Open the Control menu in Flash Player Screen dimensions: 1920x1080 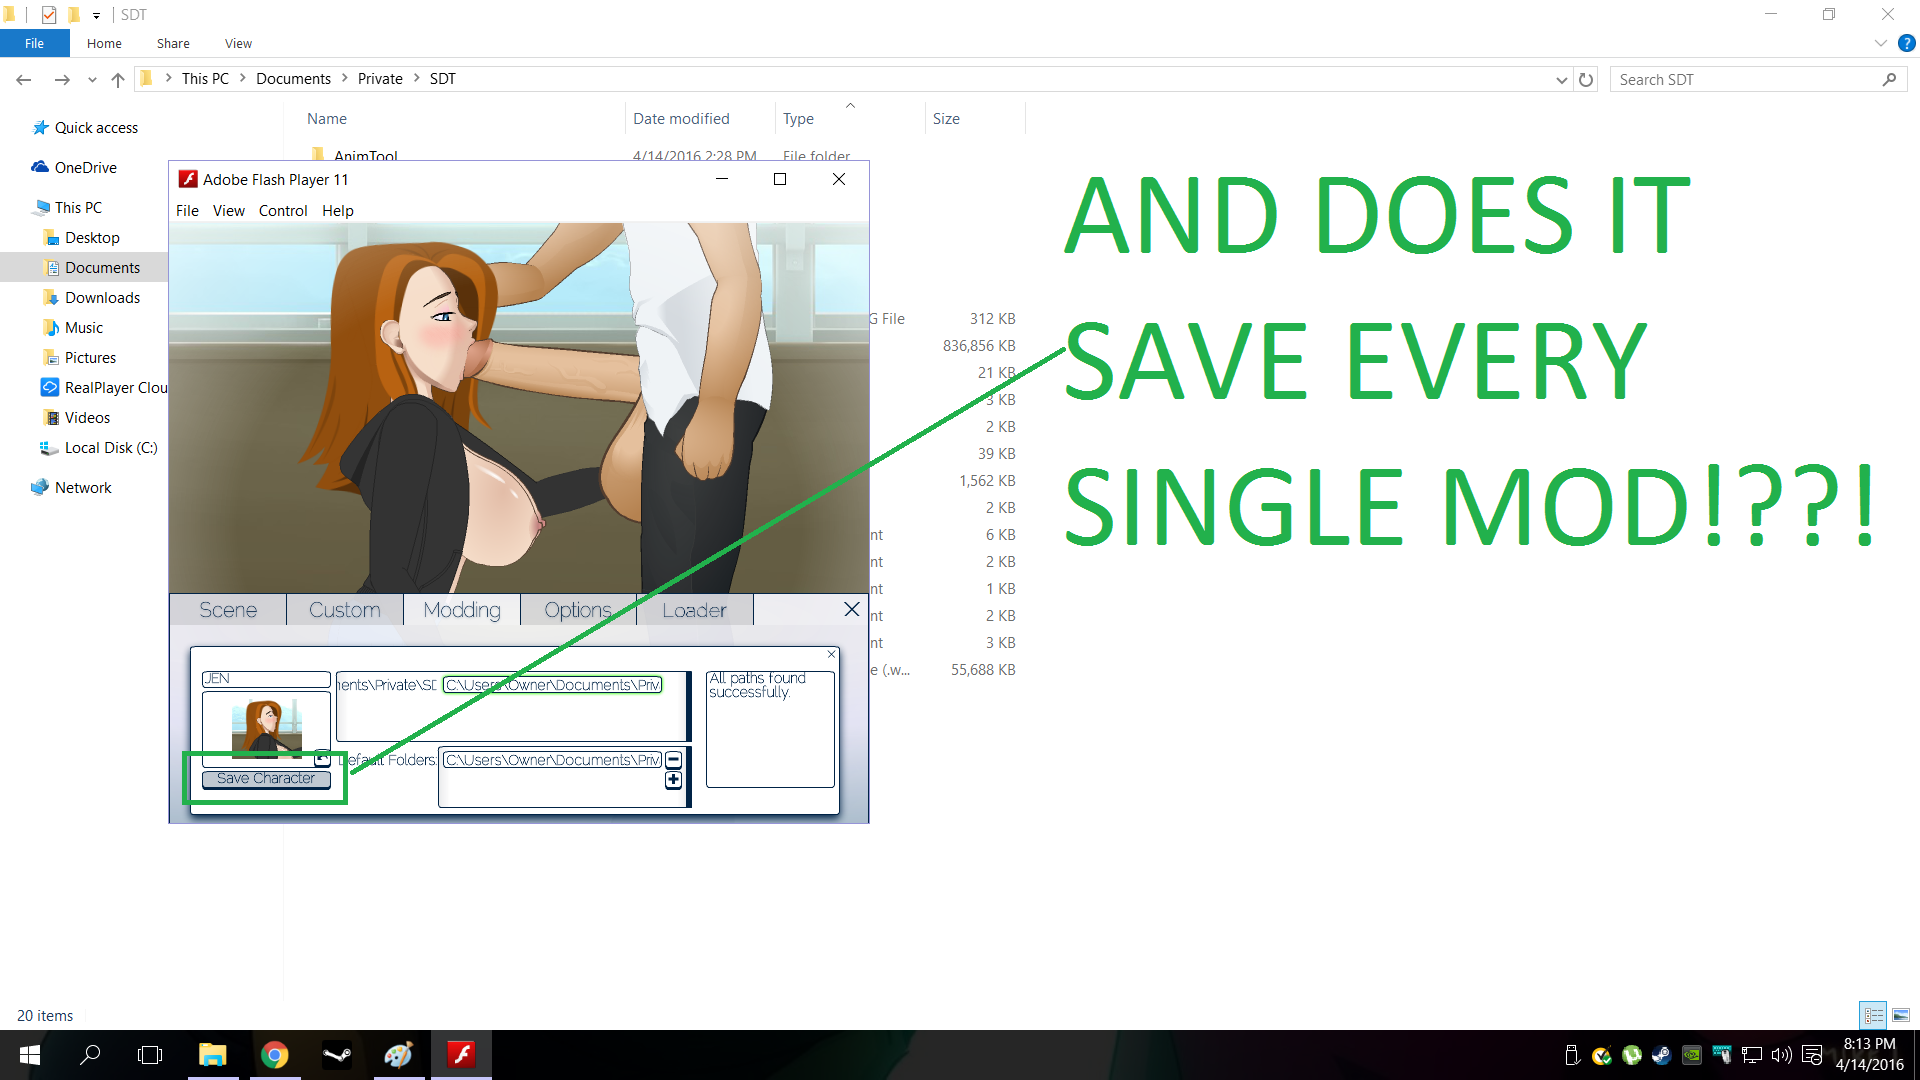pyautogui.click(x=283, y=211)
